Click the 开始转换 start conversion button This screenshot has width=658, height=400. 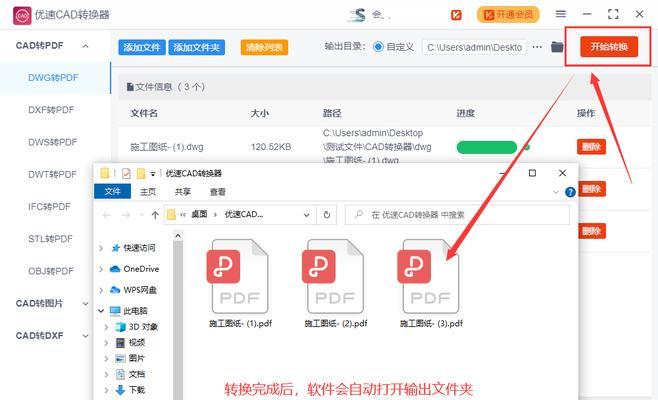click(609, 47)
